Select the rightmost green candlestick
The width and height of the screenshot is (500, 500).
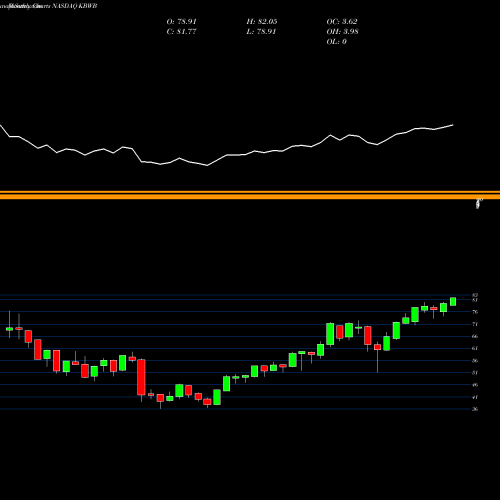(453, 301)
